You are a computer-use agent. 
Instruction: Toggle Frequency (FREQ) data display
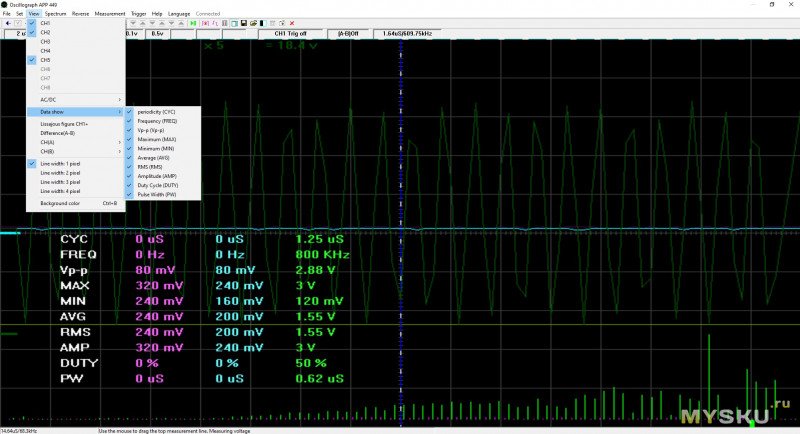click(x=155, y=121)
